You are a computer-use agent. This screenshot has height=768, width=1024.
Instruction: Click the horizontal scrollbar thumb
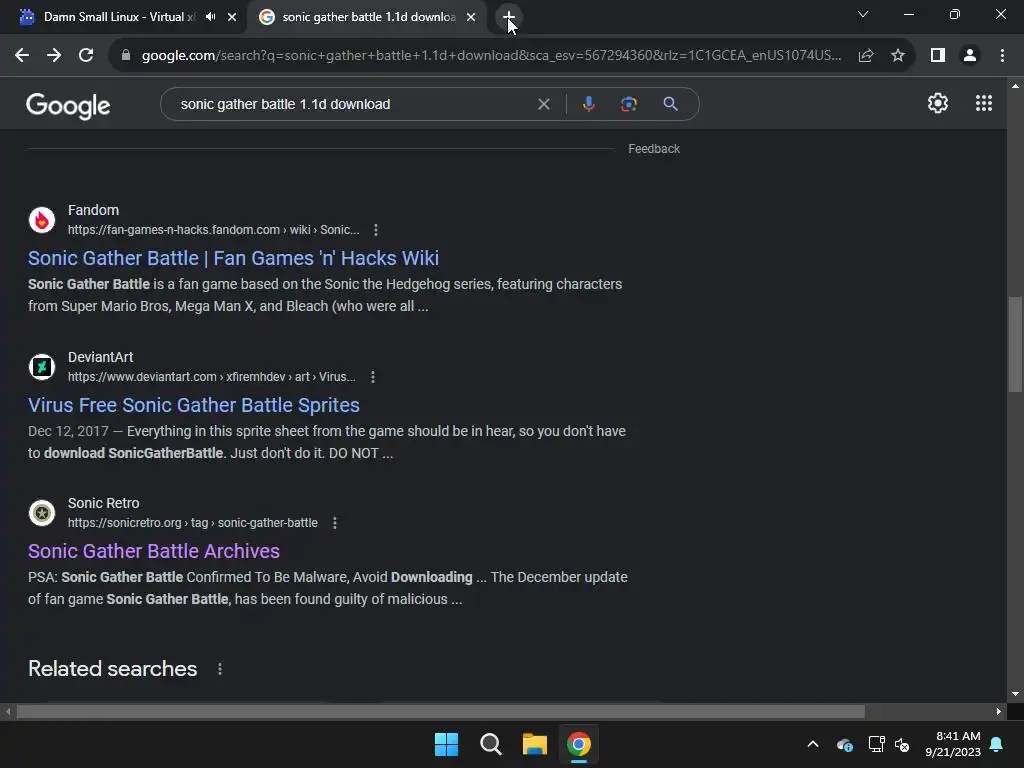click(441, 711)
